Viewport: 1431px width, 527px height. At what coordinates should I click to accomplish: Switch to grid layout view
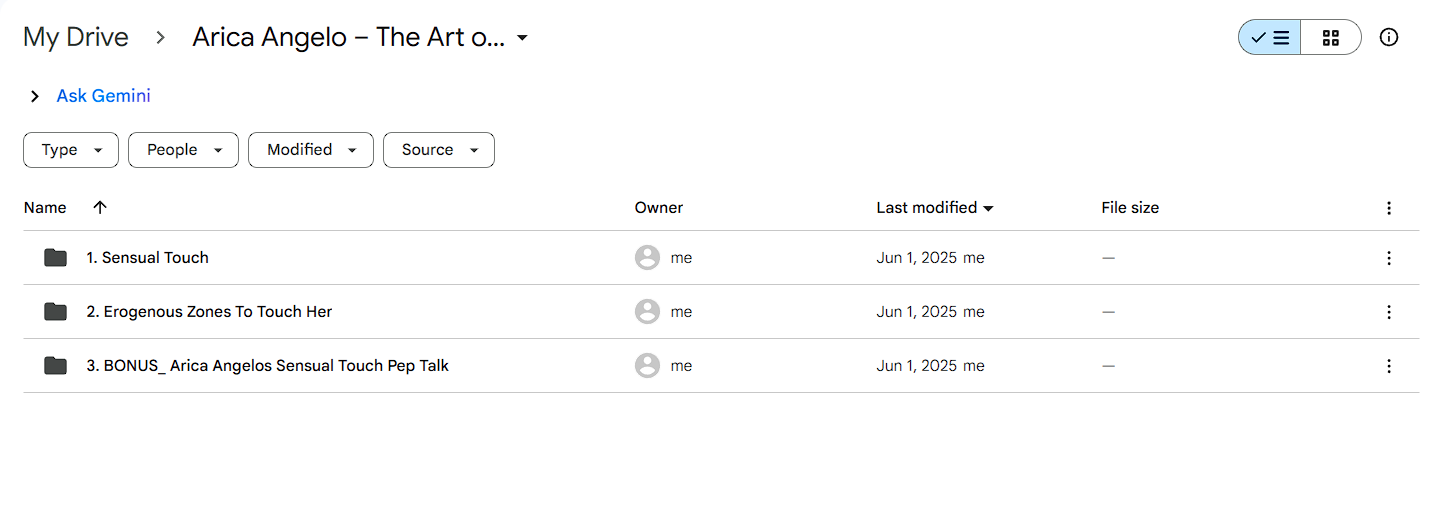coord(1330,38)
